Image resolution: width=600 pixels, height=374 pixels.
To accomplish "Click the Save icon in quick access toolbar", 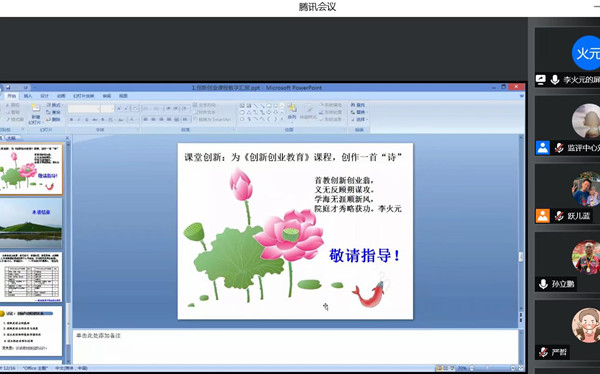I will [8, 88].
